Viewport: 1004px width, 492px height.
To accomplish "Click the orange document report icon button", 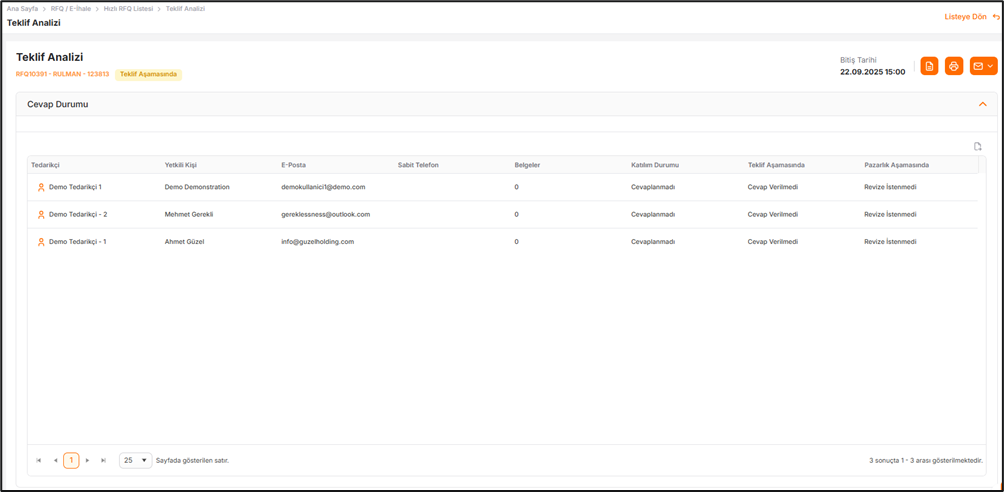I will coord(929,66).
